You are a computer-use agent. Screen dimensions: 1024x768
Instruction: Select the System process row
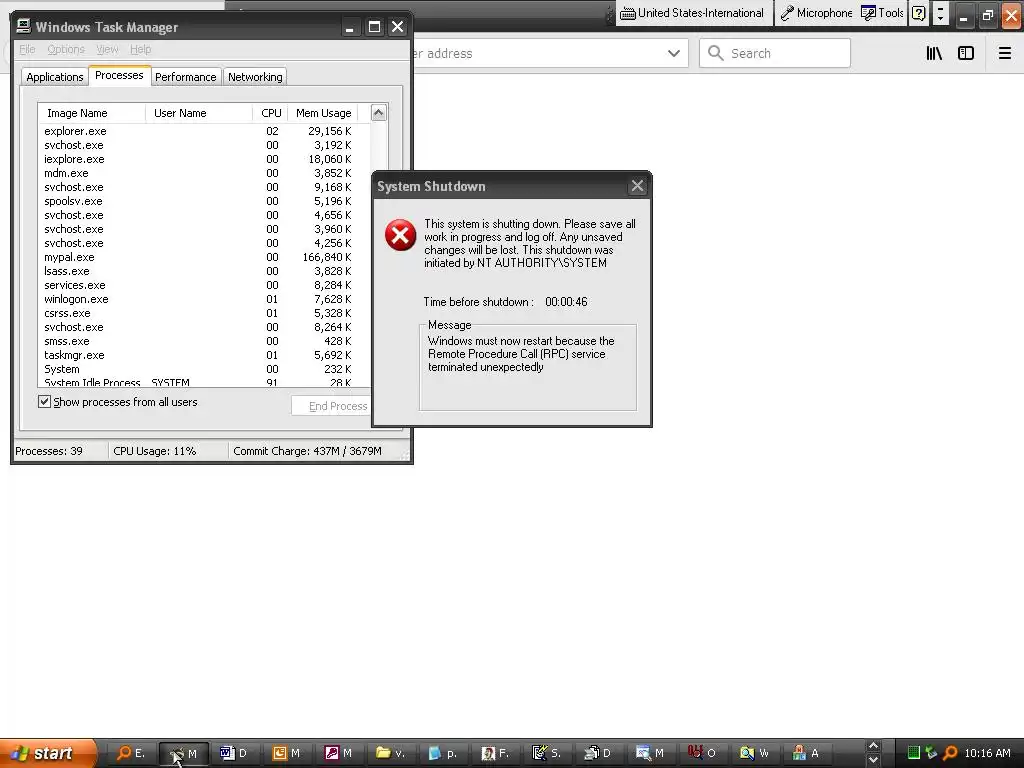pyautogui.click(x=204, y=369)
